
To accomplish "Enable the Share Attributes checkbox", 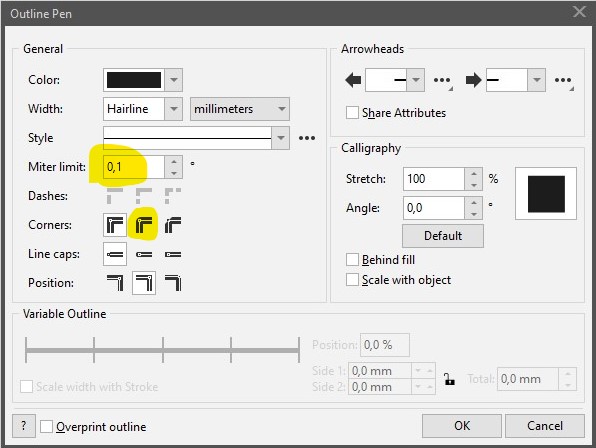I will point(352,112).
